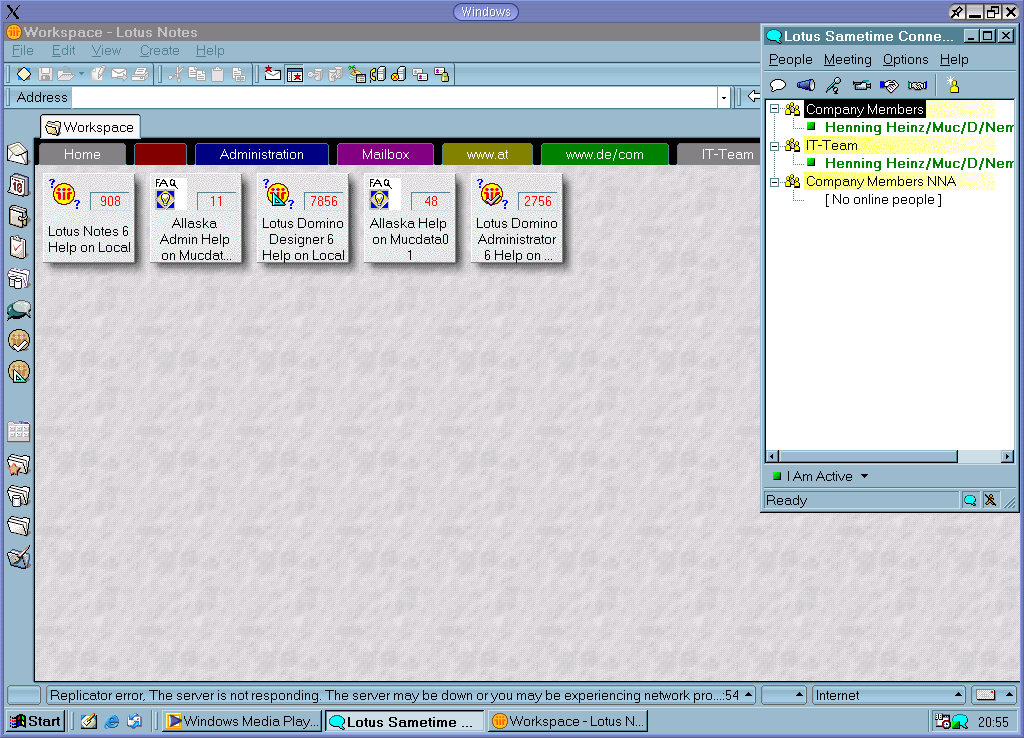Click the Sametime add person icon

tap(953, 85)
